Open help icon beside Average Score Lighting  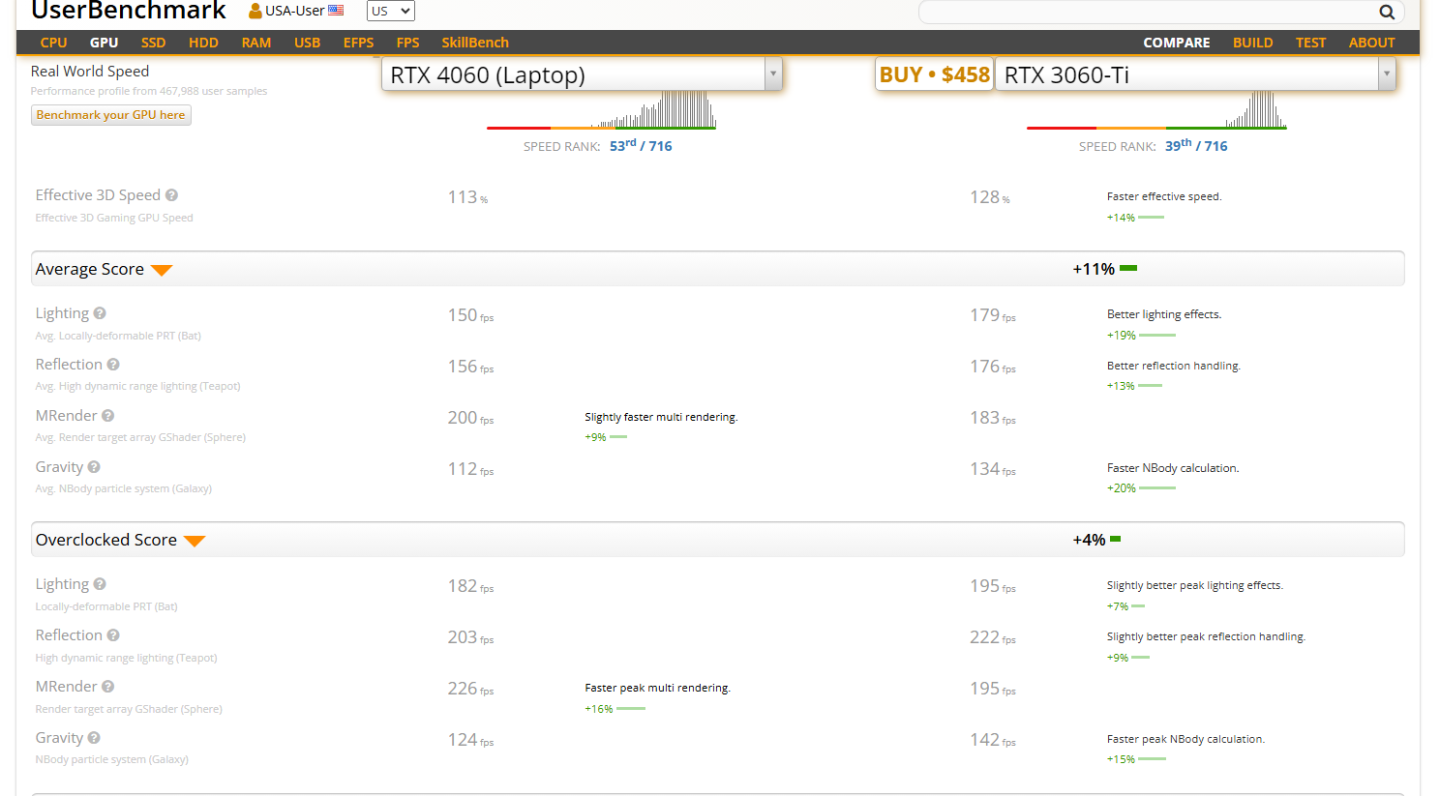tap(100, 313)
